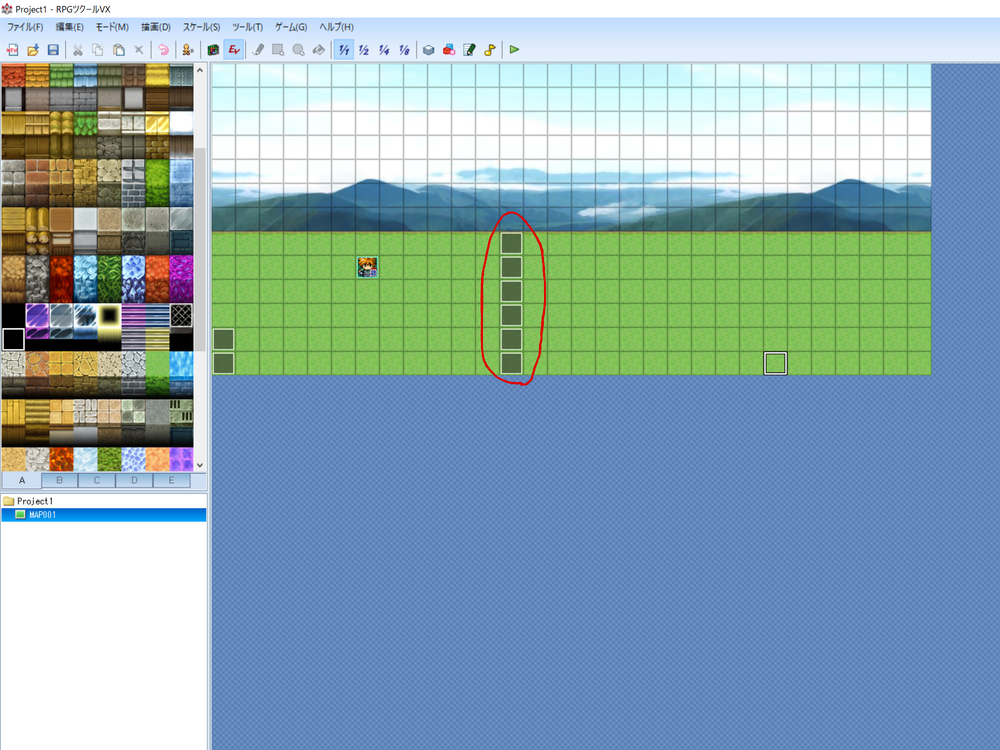Open the ヘルプ(H) menu

click(336, 27)
